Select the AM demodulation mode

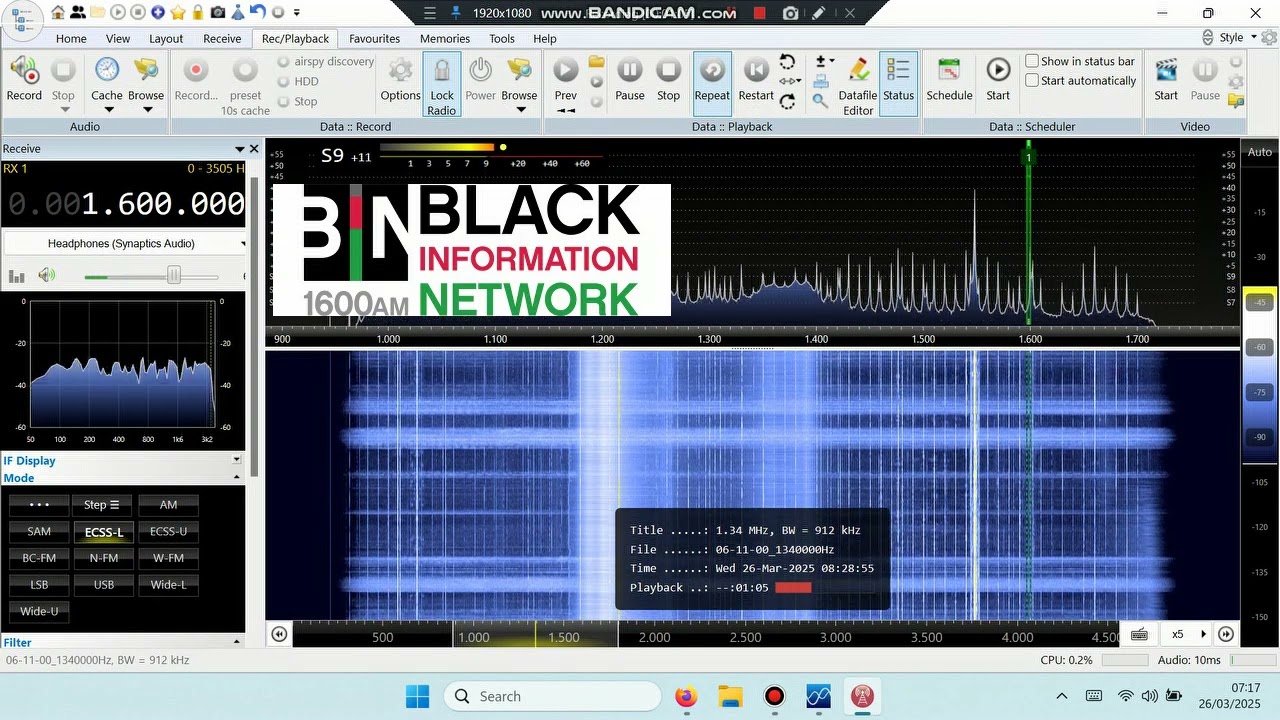(x=168, y=505)
